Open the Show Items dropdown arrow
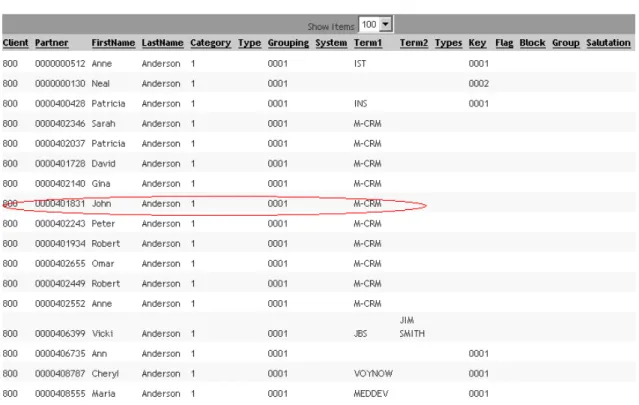Screen dimensions: 639x405 (385, 24)
